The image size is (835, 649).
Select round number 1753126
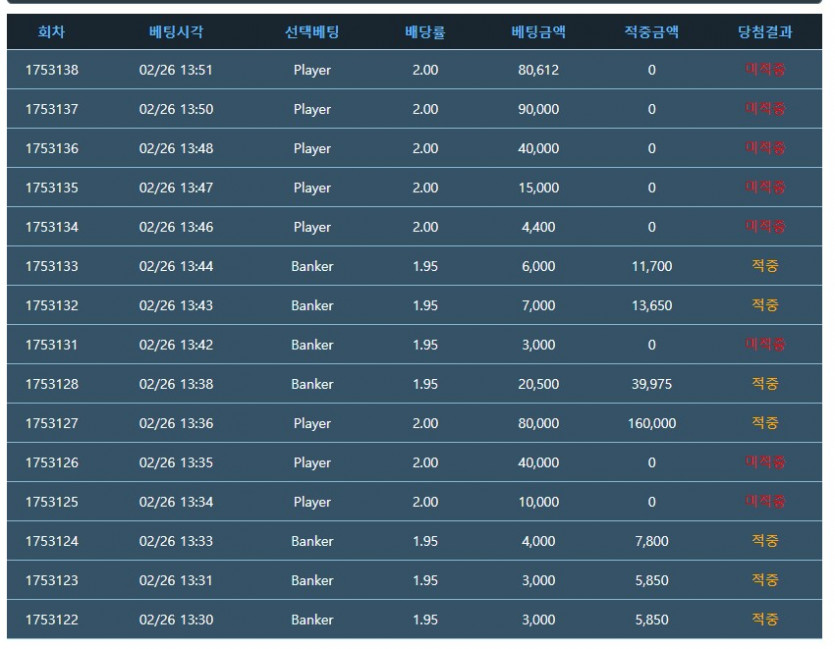tap(52, 463)
